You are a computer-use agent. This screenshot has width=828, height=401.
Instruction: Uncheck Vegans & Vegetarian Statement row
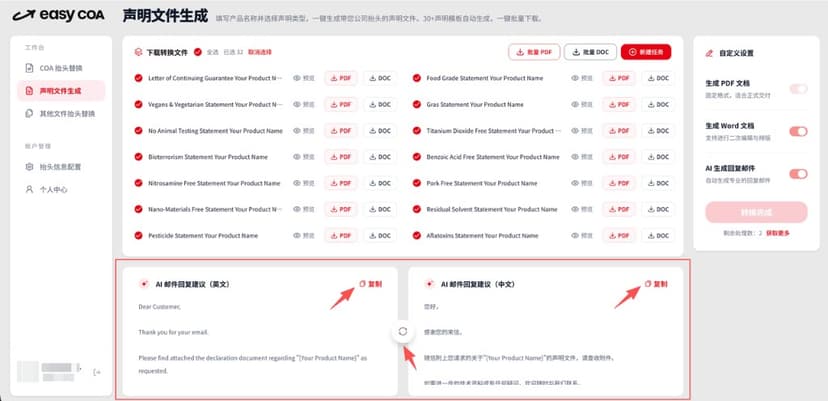[138, 105]
